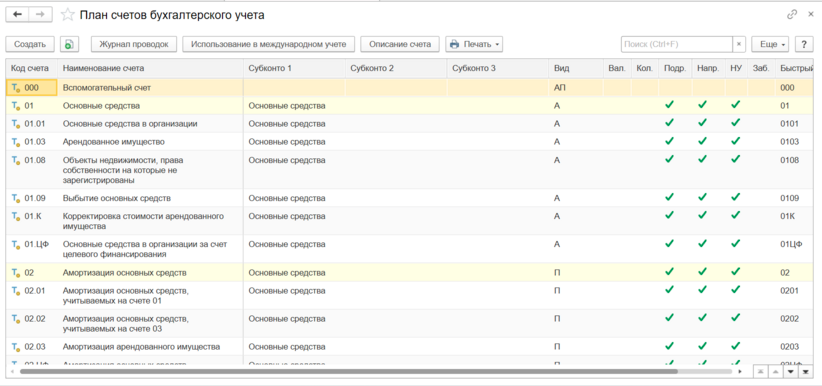
Task: Click the account icon in row 02.01
Action: (16, 291)
